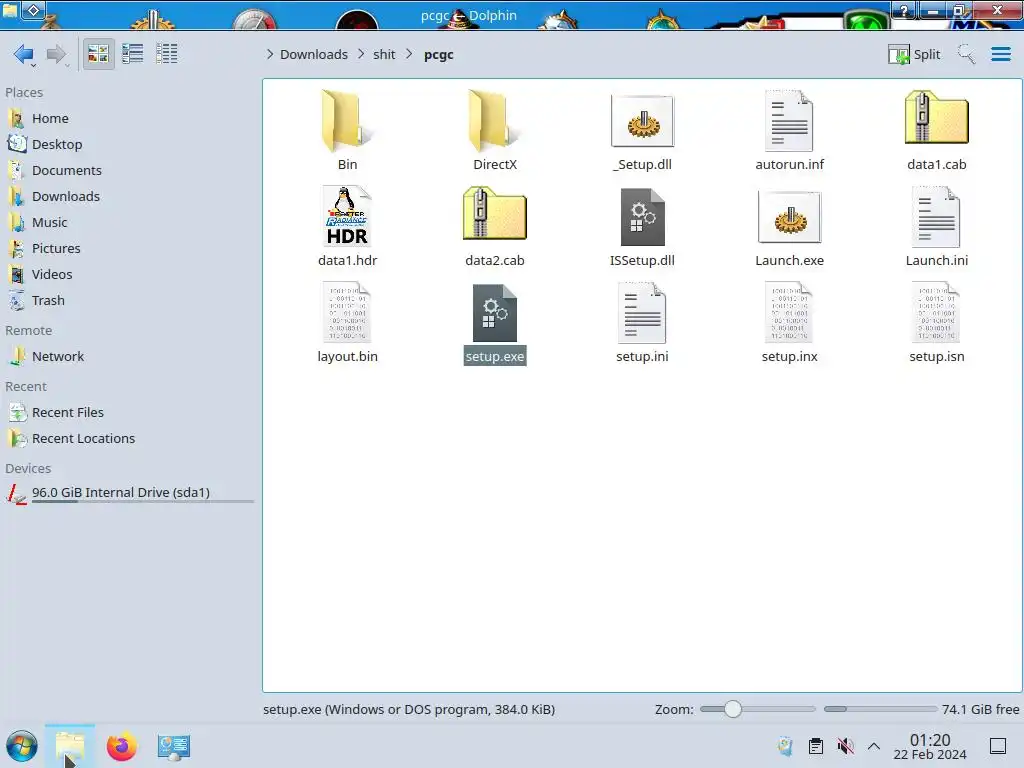Select the setup.exe file icon
Viewport: 1024px width, 768px height.
494,313
